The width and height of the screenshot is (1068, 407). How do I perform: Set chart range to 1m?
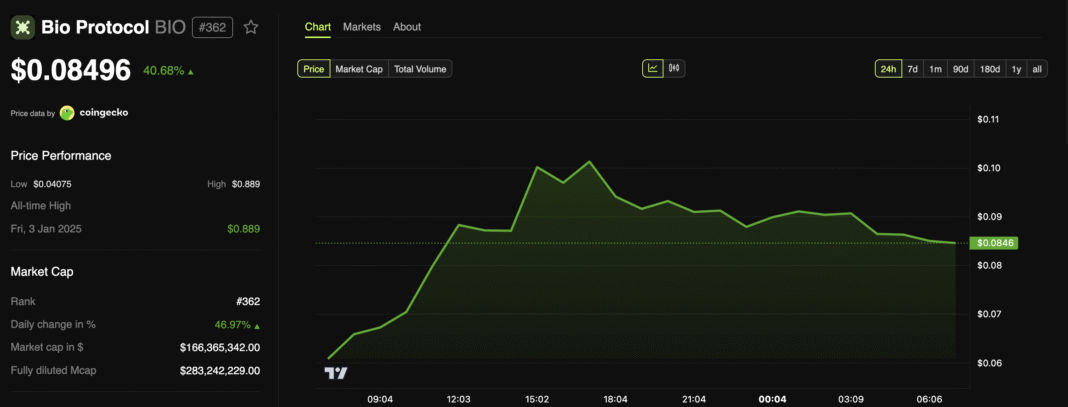[935, 69]
